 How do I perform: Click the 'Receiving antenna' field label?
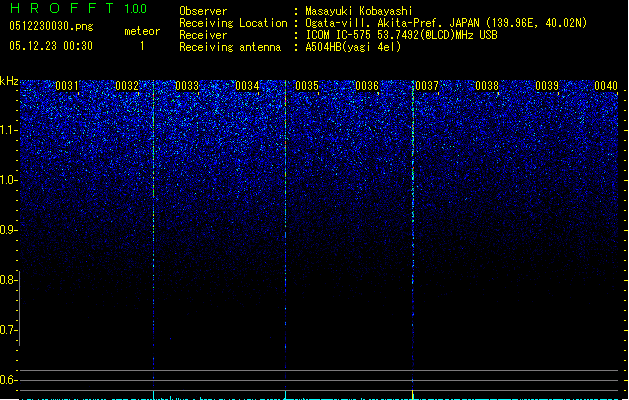(x=230, y=47)
